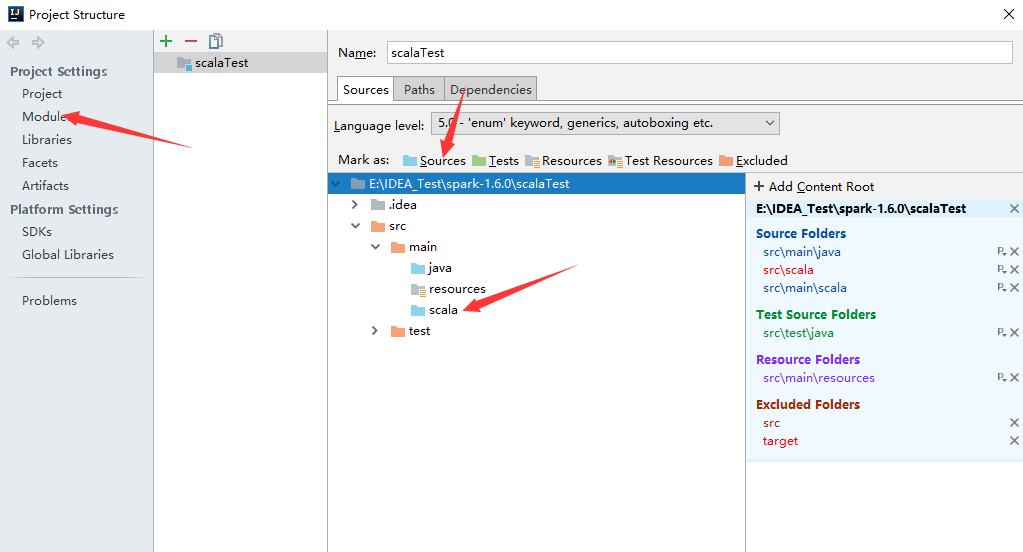Remove content root E:\IDEA_Test\spark-1.6.0\scalaTest
The height and width of the screenshot is (552, 1023).
click(1014, 209)
